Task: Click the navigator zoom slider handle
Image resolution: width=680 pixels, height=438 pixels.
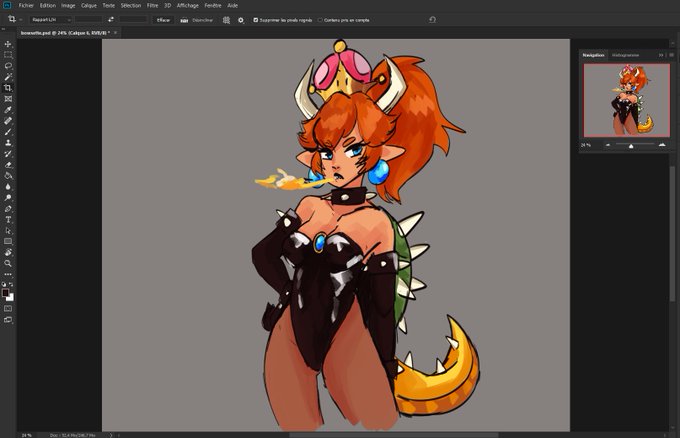Action: tap(631, 146)
